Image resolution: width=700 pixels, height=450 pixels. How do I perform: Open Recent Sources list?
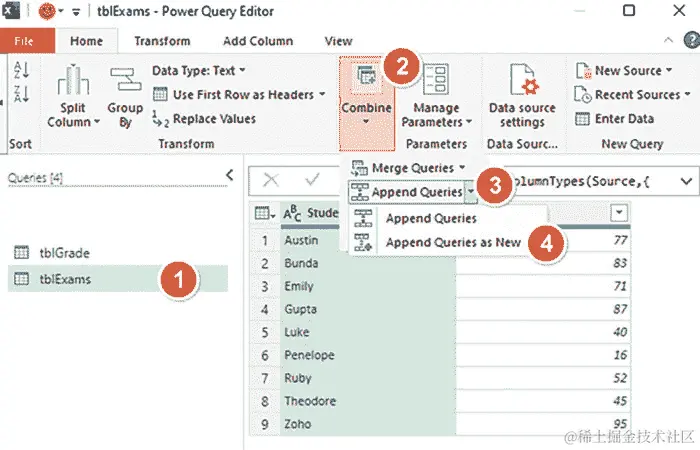point(632,95)
